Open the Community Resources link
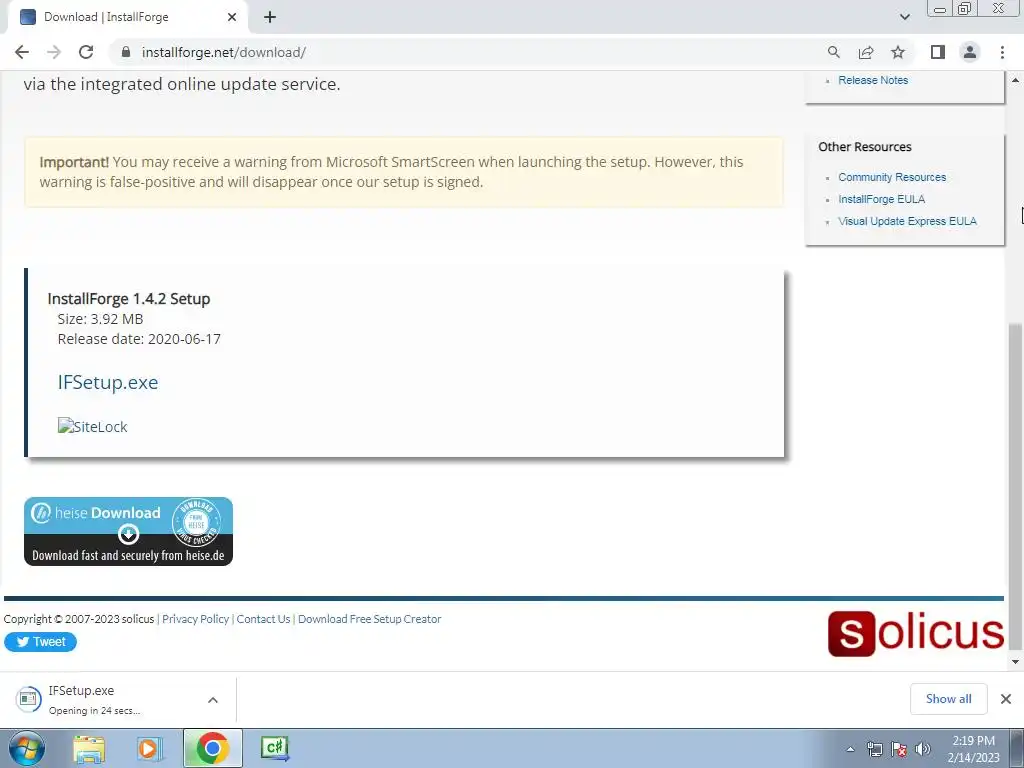Viewport: 1024px width, 768px height. tap(892, 177)
